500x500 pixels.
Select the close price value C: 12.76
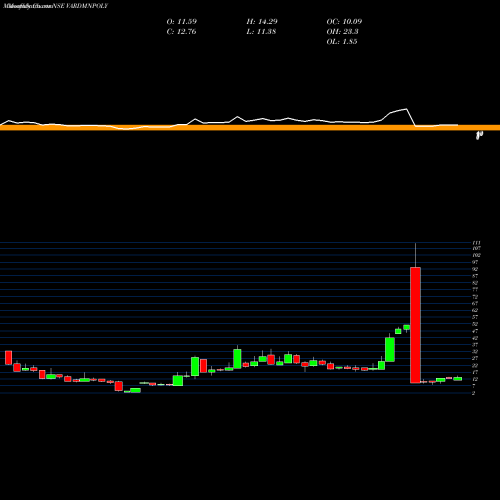coord(181,32)
